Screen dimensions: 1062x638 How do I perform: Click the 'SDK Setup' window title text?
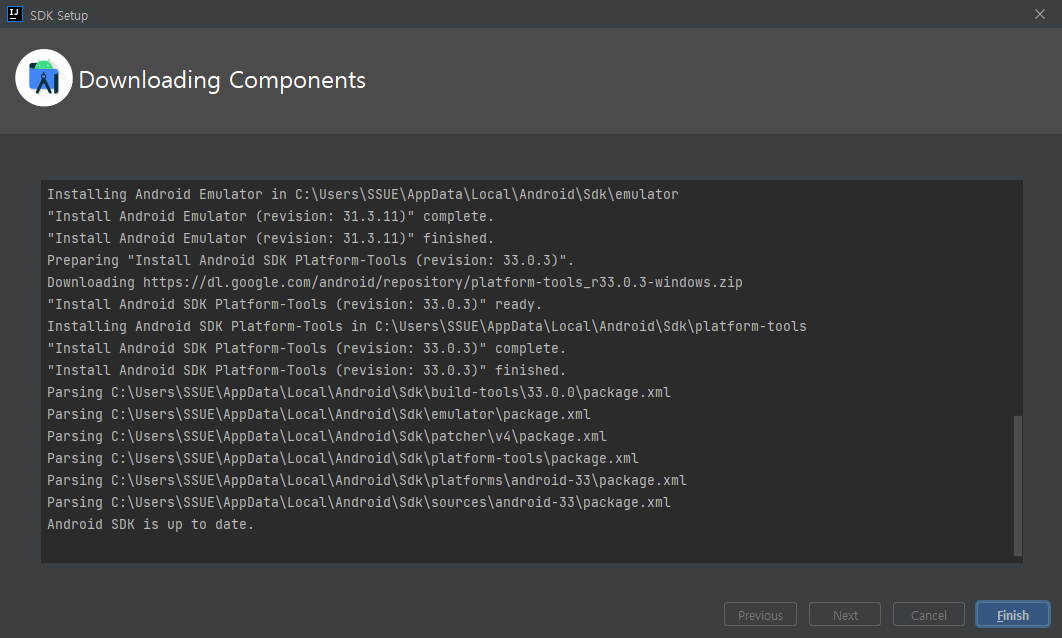click(59, 15)
